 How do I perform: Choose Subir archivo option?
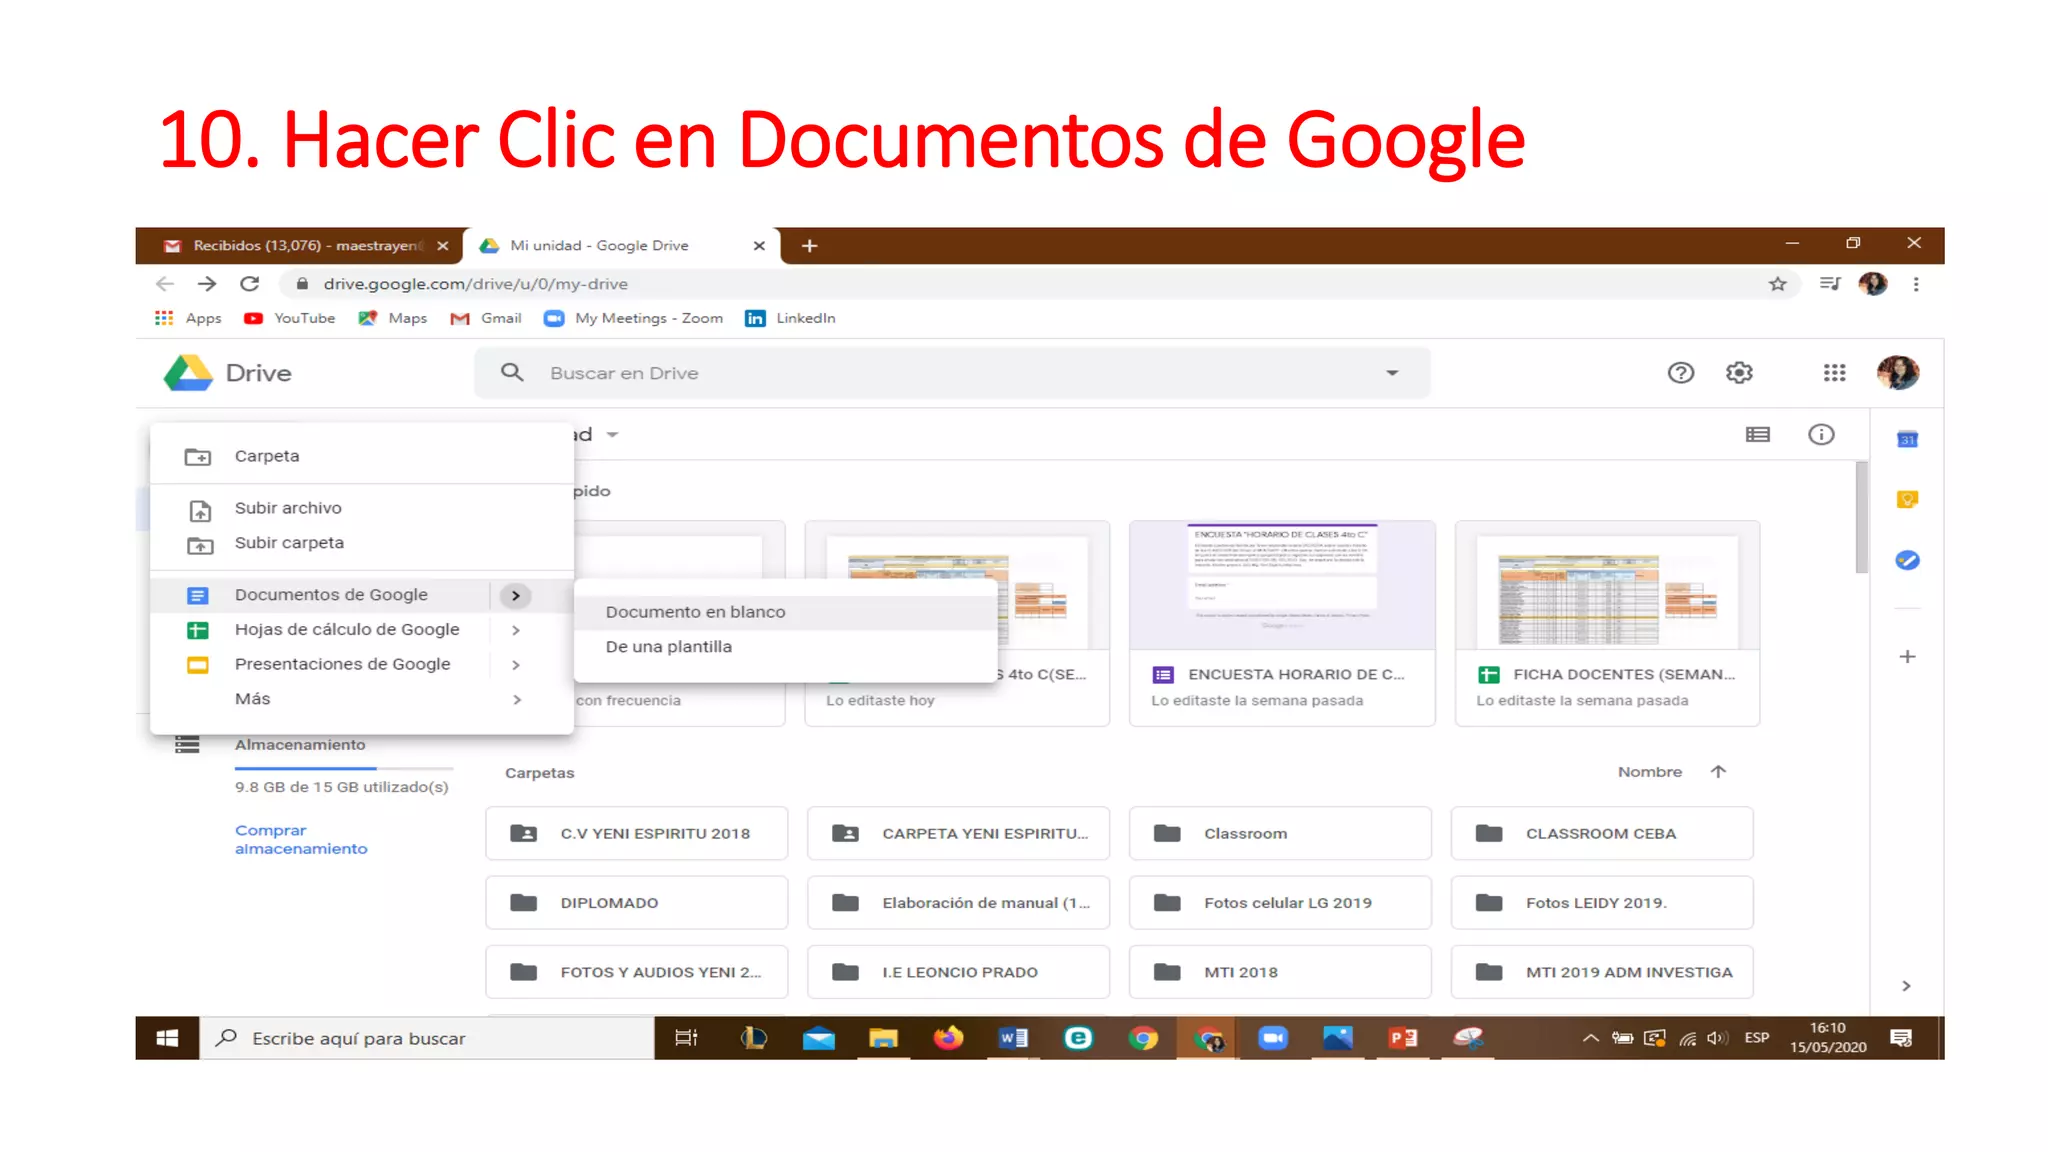pos(361,508)
